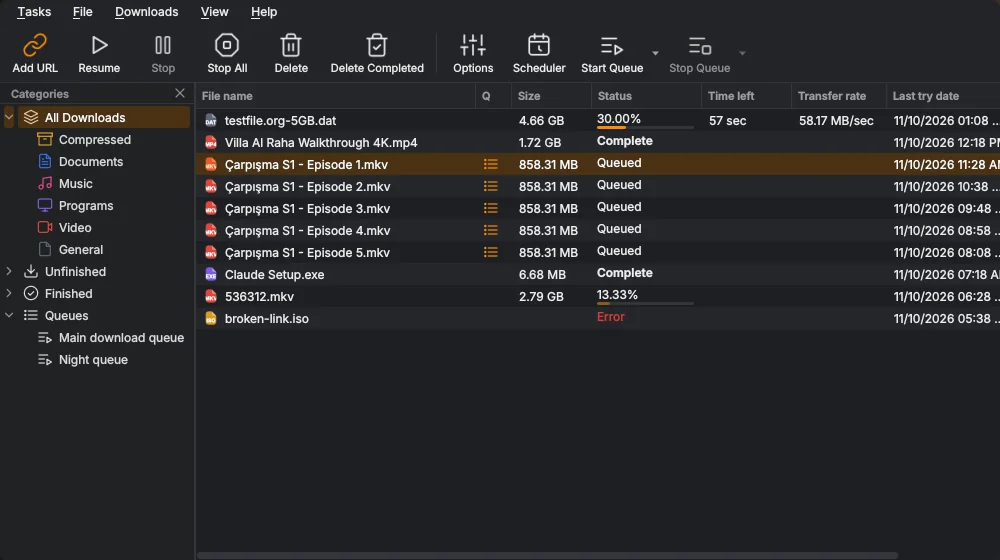The width and height of the screenshot is (1000, 560).
Task: Select the Video category
Action: point(75,228)
